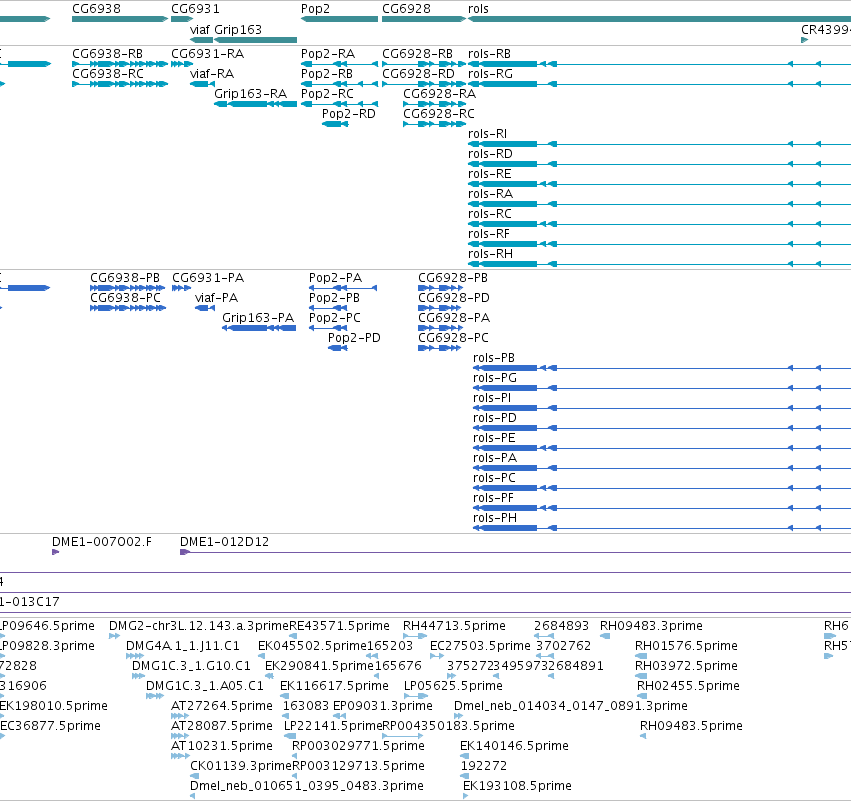Image resolution: width=851 pixels, height=801 pixels.
Task: Click the teal Grip163 gene bar
Action: point(256,40)
